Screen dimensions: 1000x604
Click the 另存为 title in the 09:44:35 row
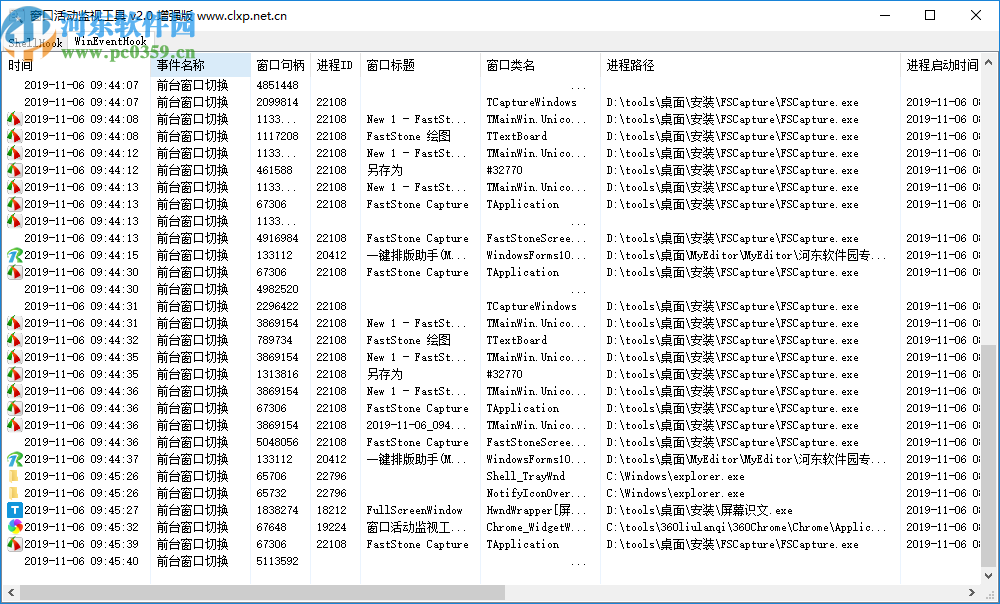tap(385, 374)
